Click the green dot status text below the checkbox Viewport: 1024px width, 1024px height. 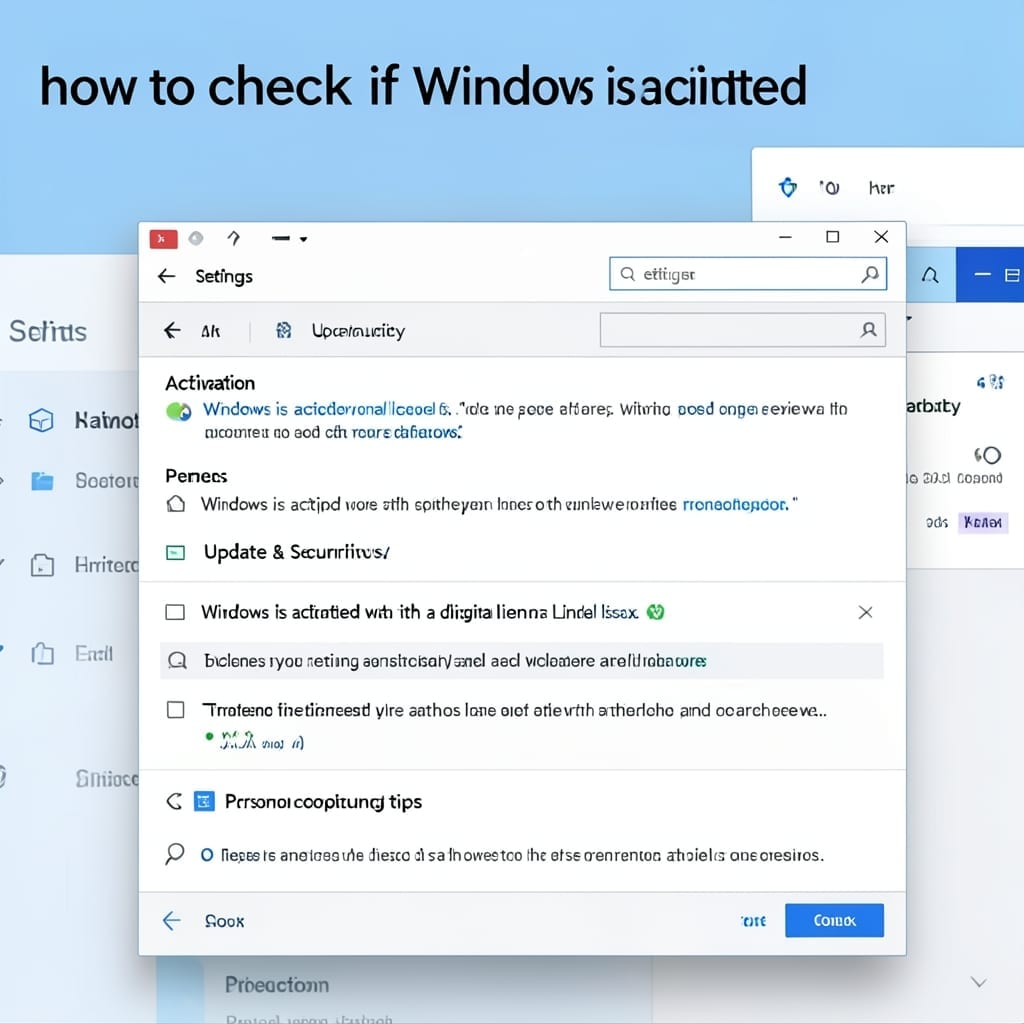click(x=255, y=741)
